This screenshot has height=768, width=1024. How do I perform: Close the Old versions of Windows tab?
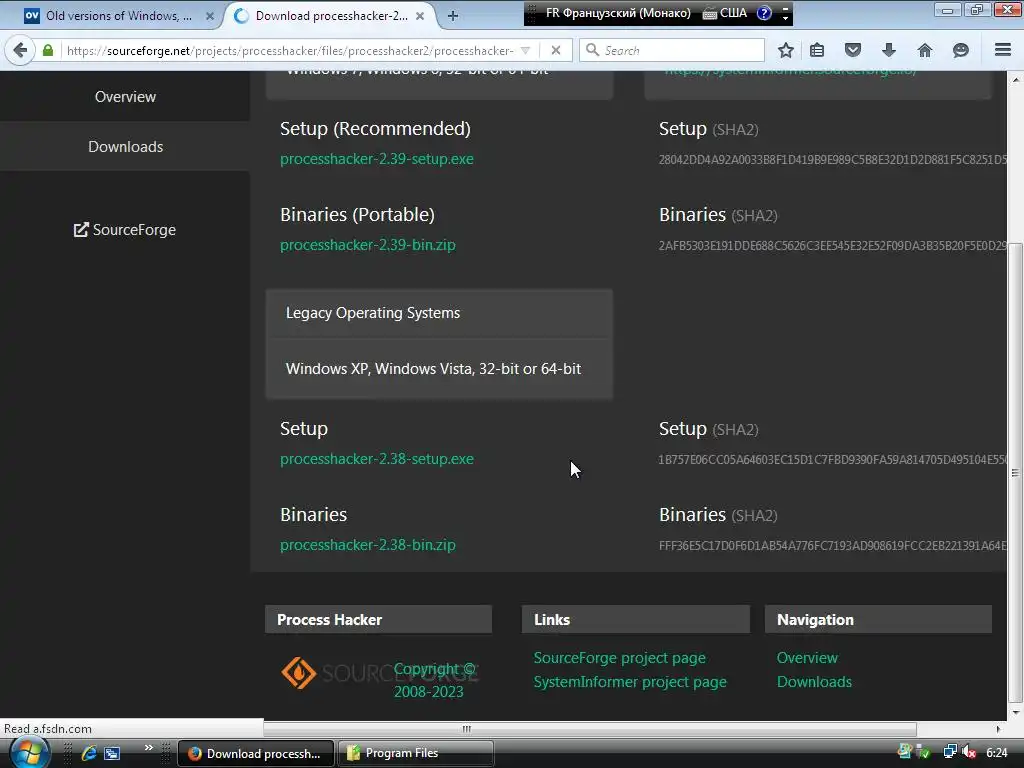(x=210, y=16)
